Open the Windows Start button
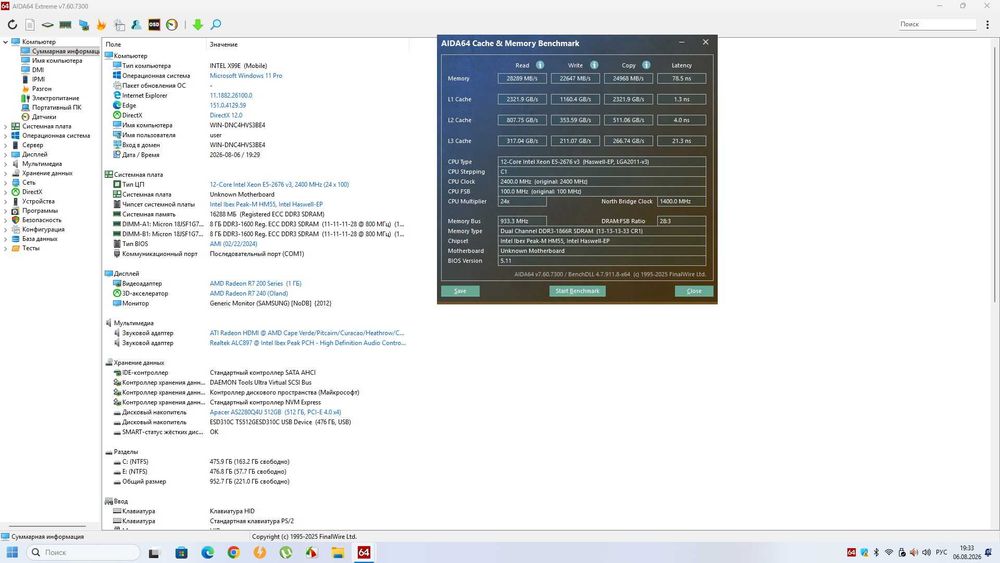 pyautogui.click(x=12, y=552)
